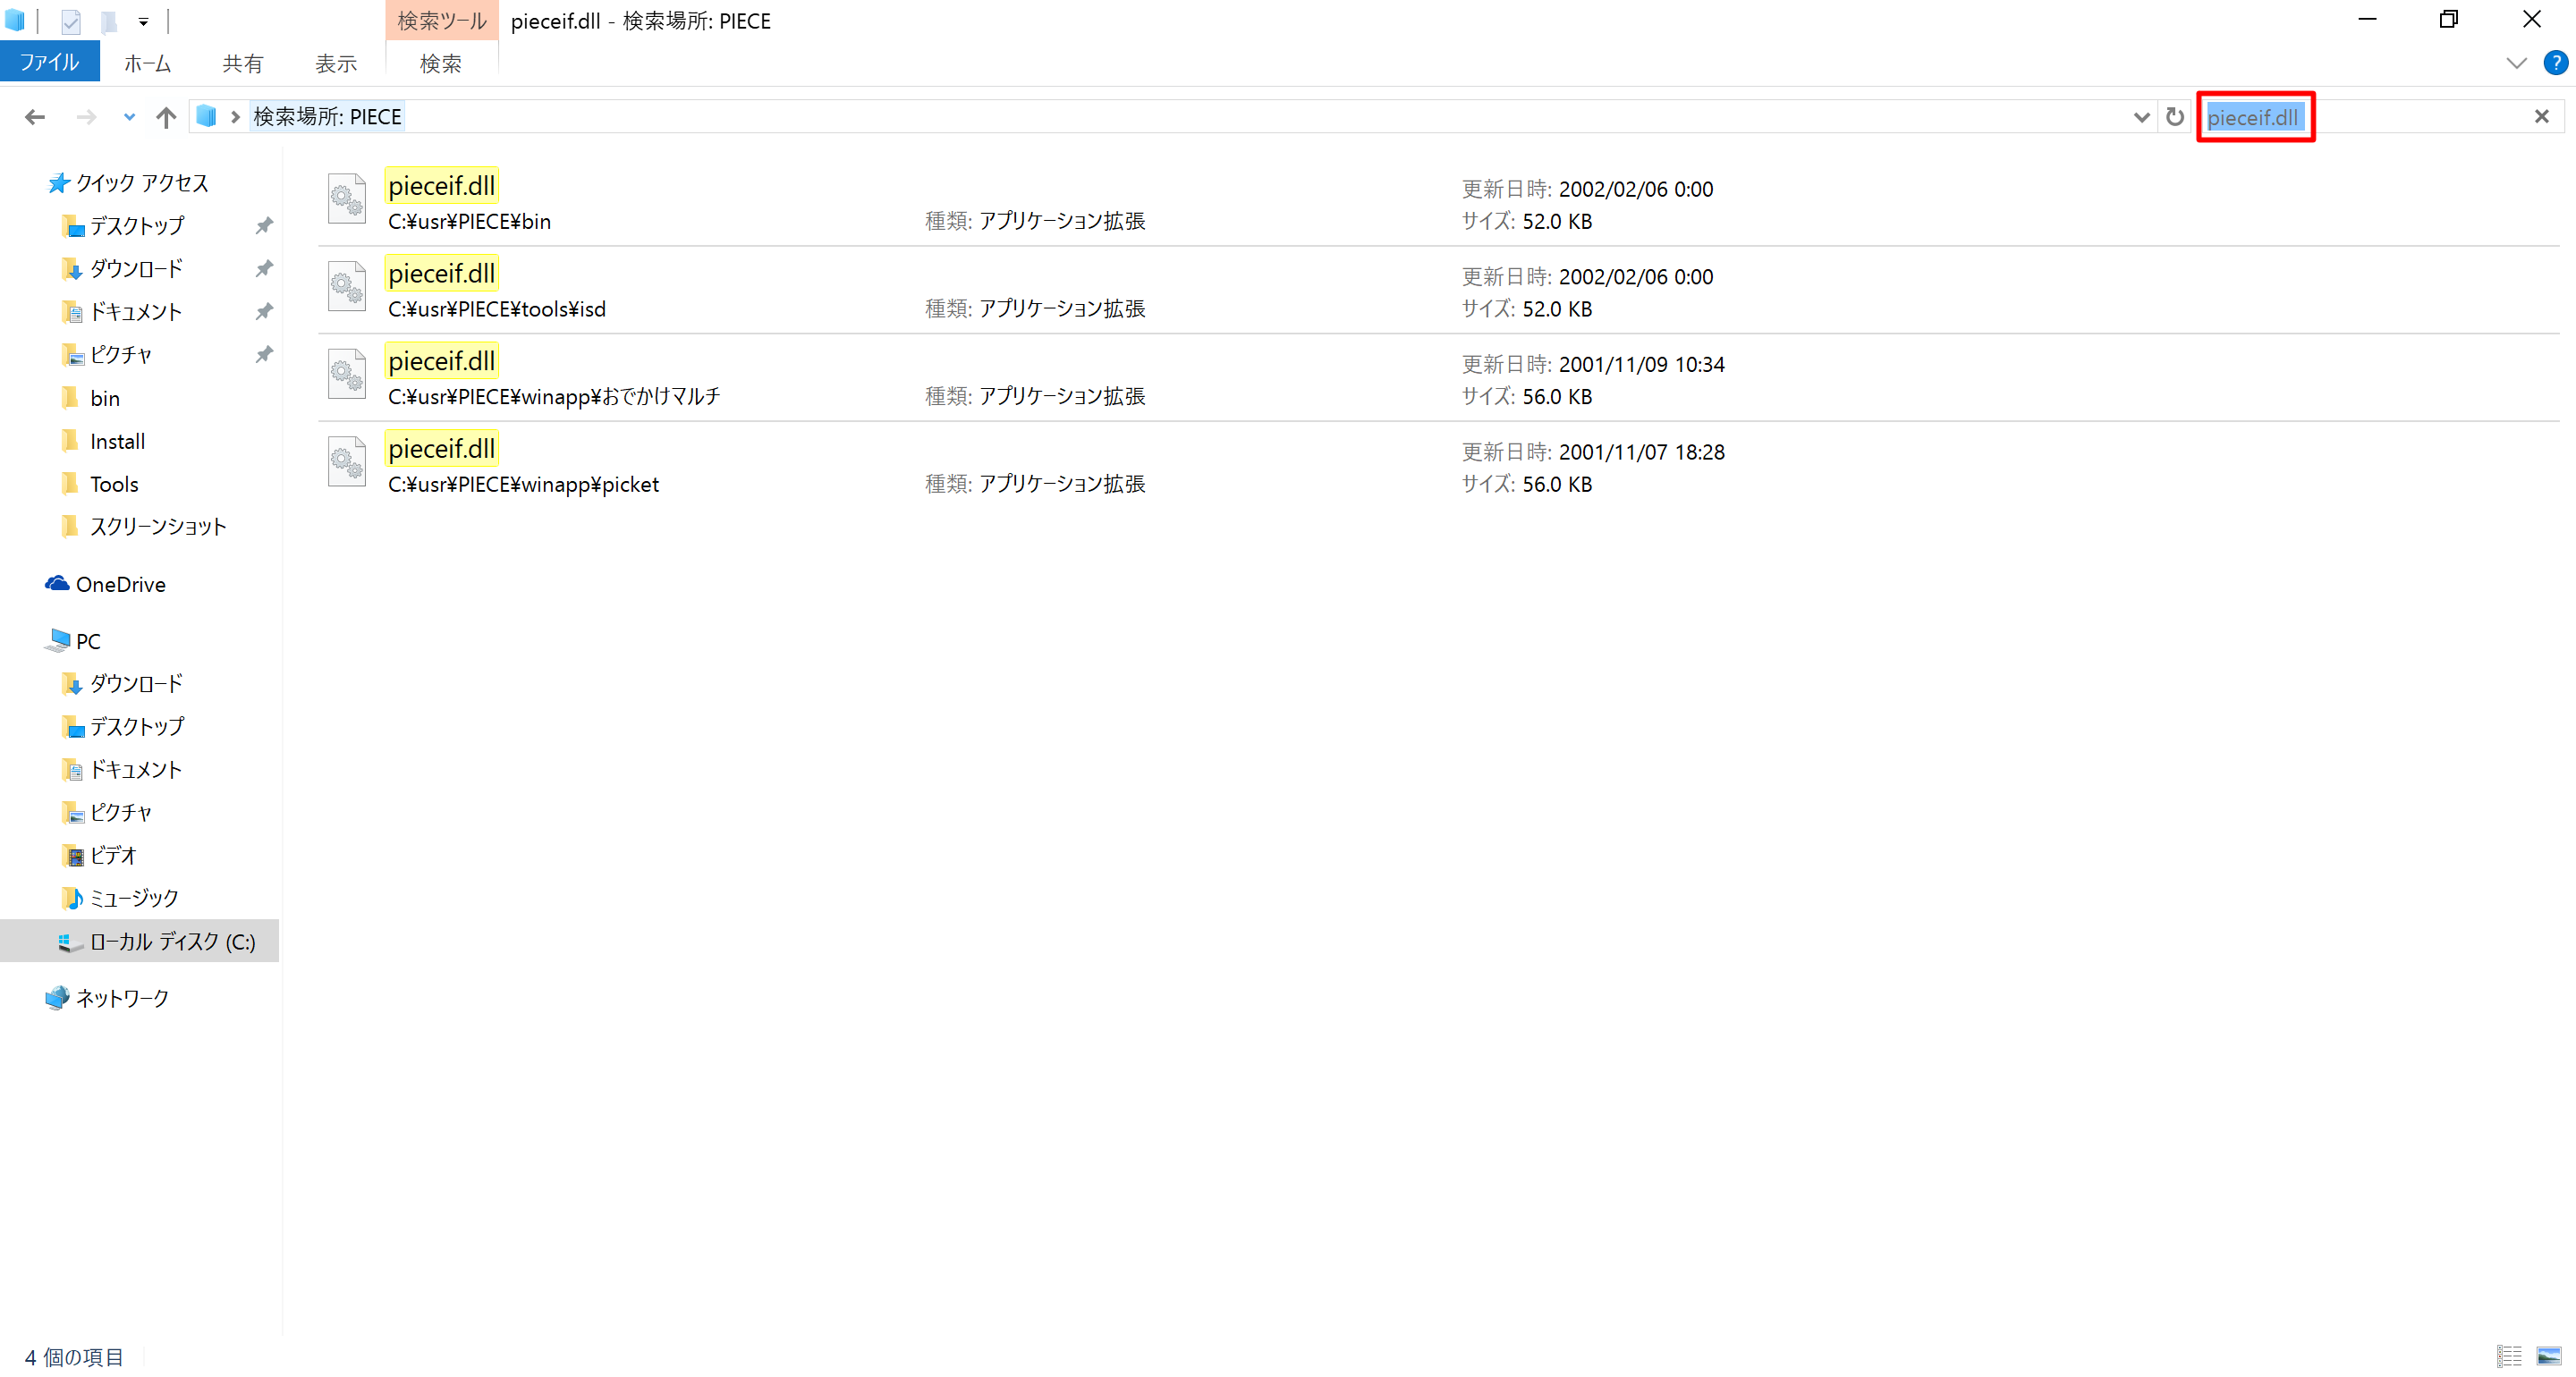
Task: Click the Quick Access star icon
Action: coord(59,183)
